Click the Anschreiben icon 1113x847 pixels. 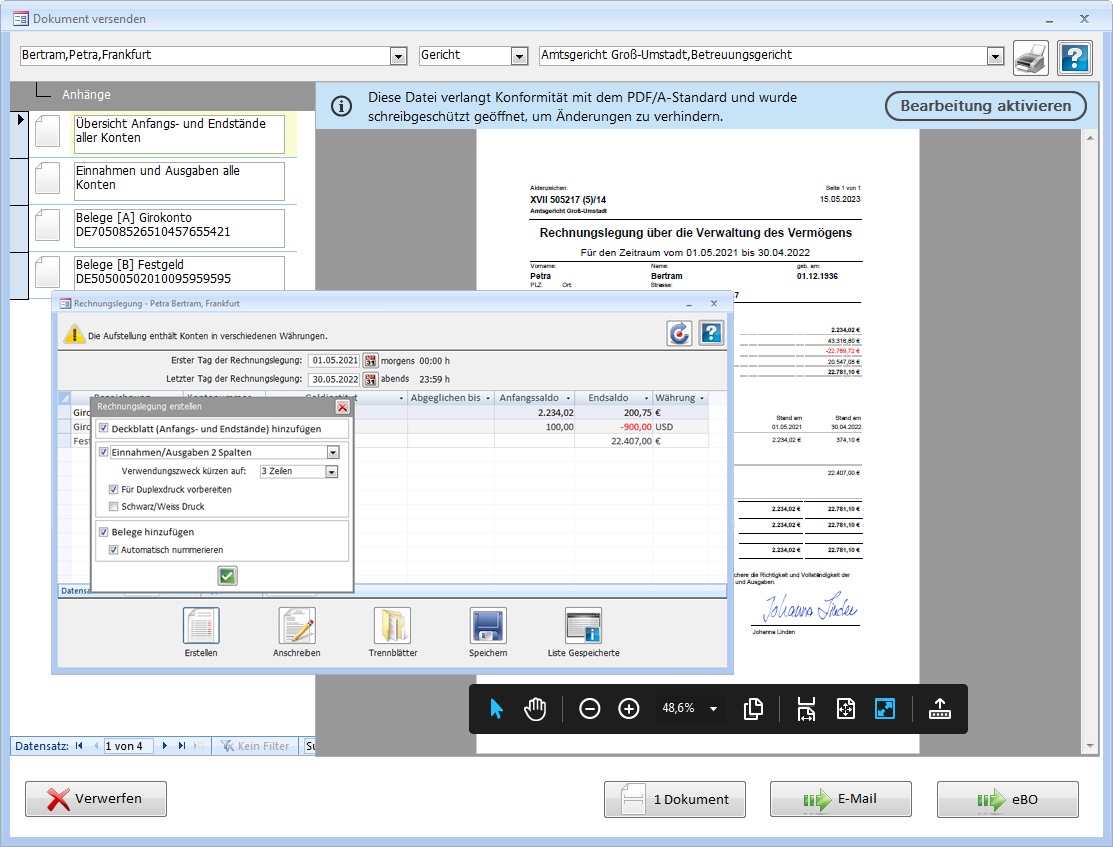pos(297,625)
